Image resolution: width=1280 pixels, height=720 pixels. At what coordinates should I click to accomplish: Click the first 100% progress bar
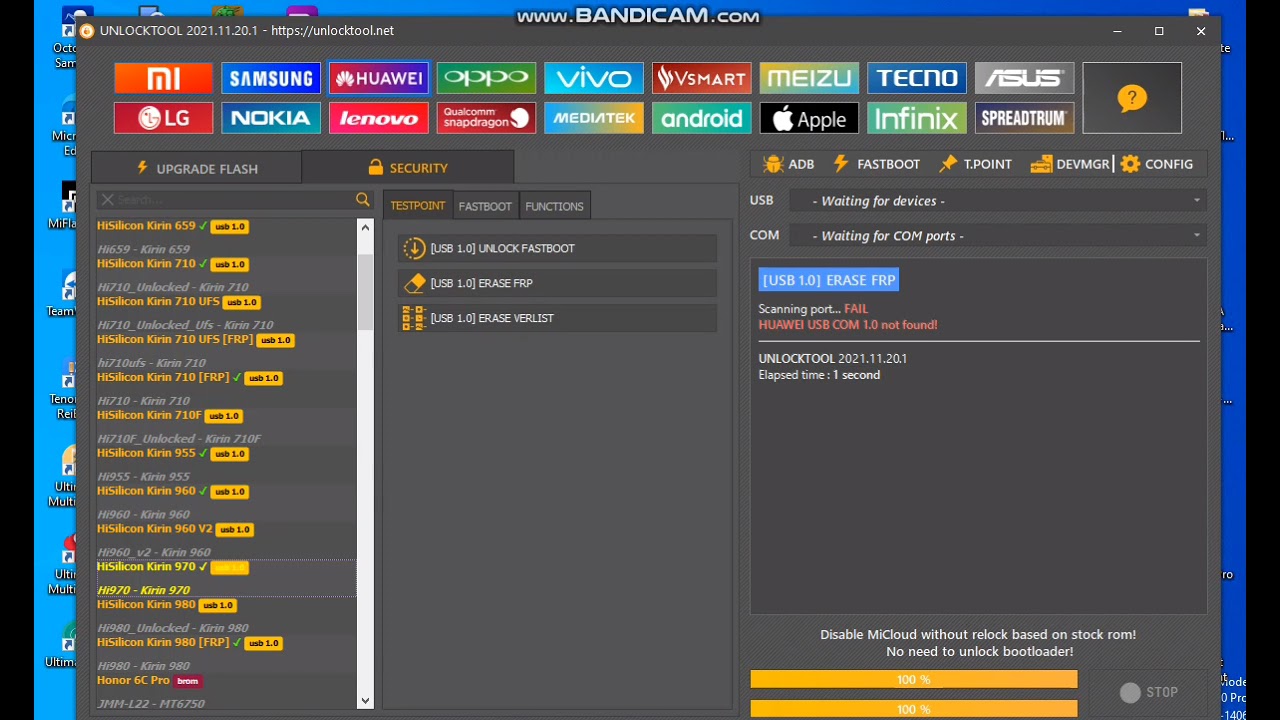click(914, 680)
